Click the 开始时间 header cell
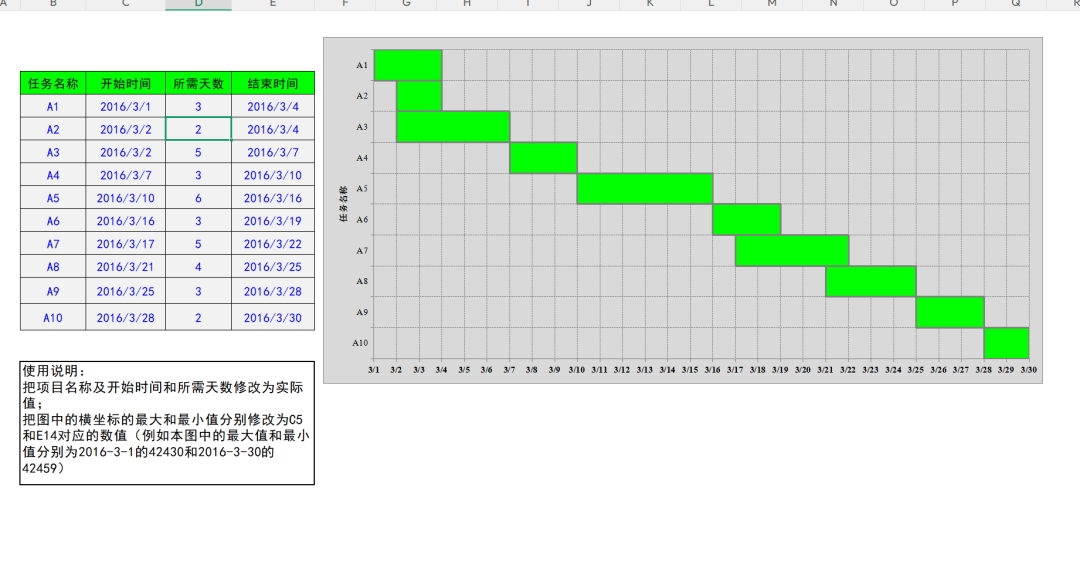1080x568 pixels. point(126,83)
